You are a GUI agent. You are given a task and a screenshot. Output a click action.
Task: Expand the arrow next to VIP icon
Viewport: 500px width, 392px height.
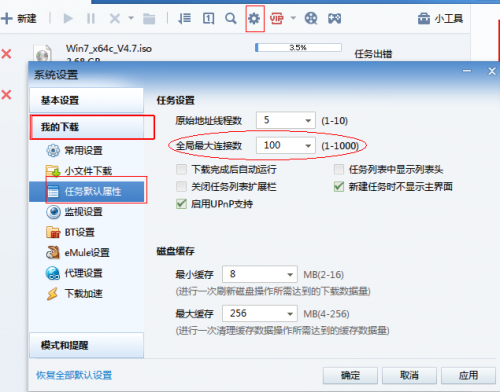(x=293, y=18)
